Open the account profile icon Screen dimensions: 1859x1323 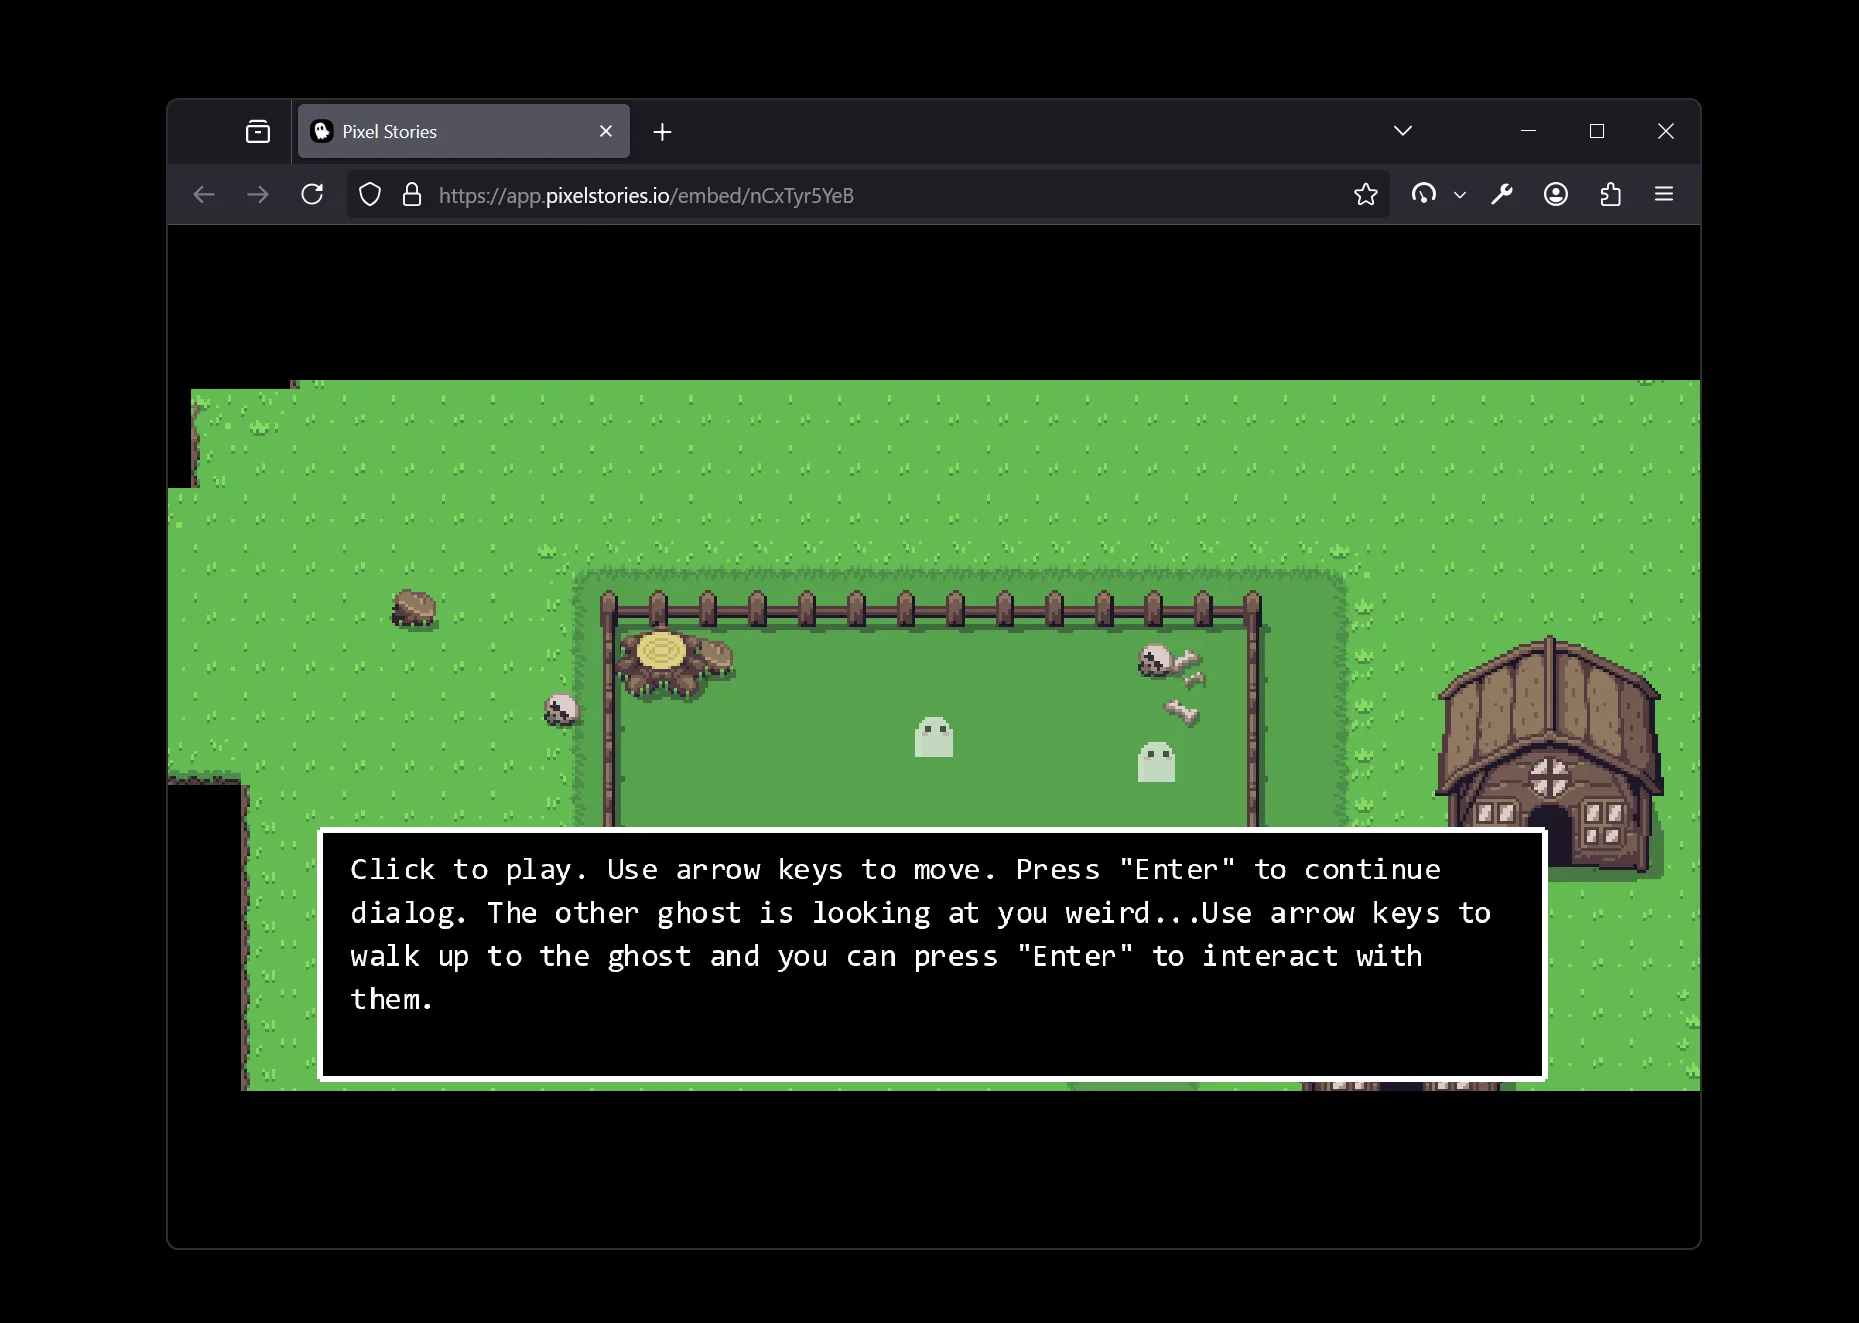coord(1555,194)
